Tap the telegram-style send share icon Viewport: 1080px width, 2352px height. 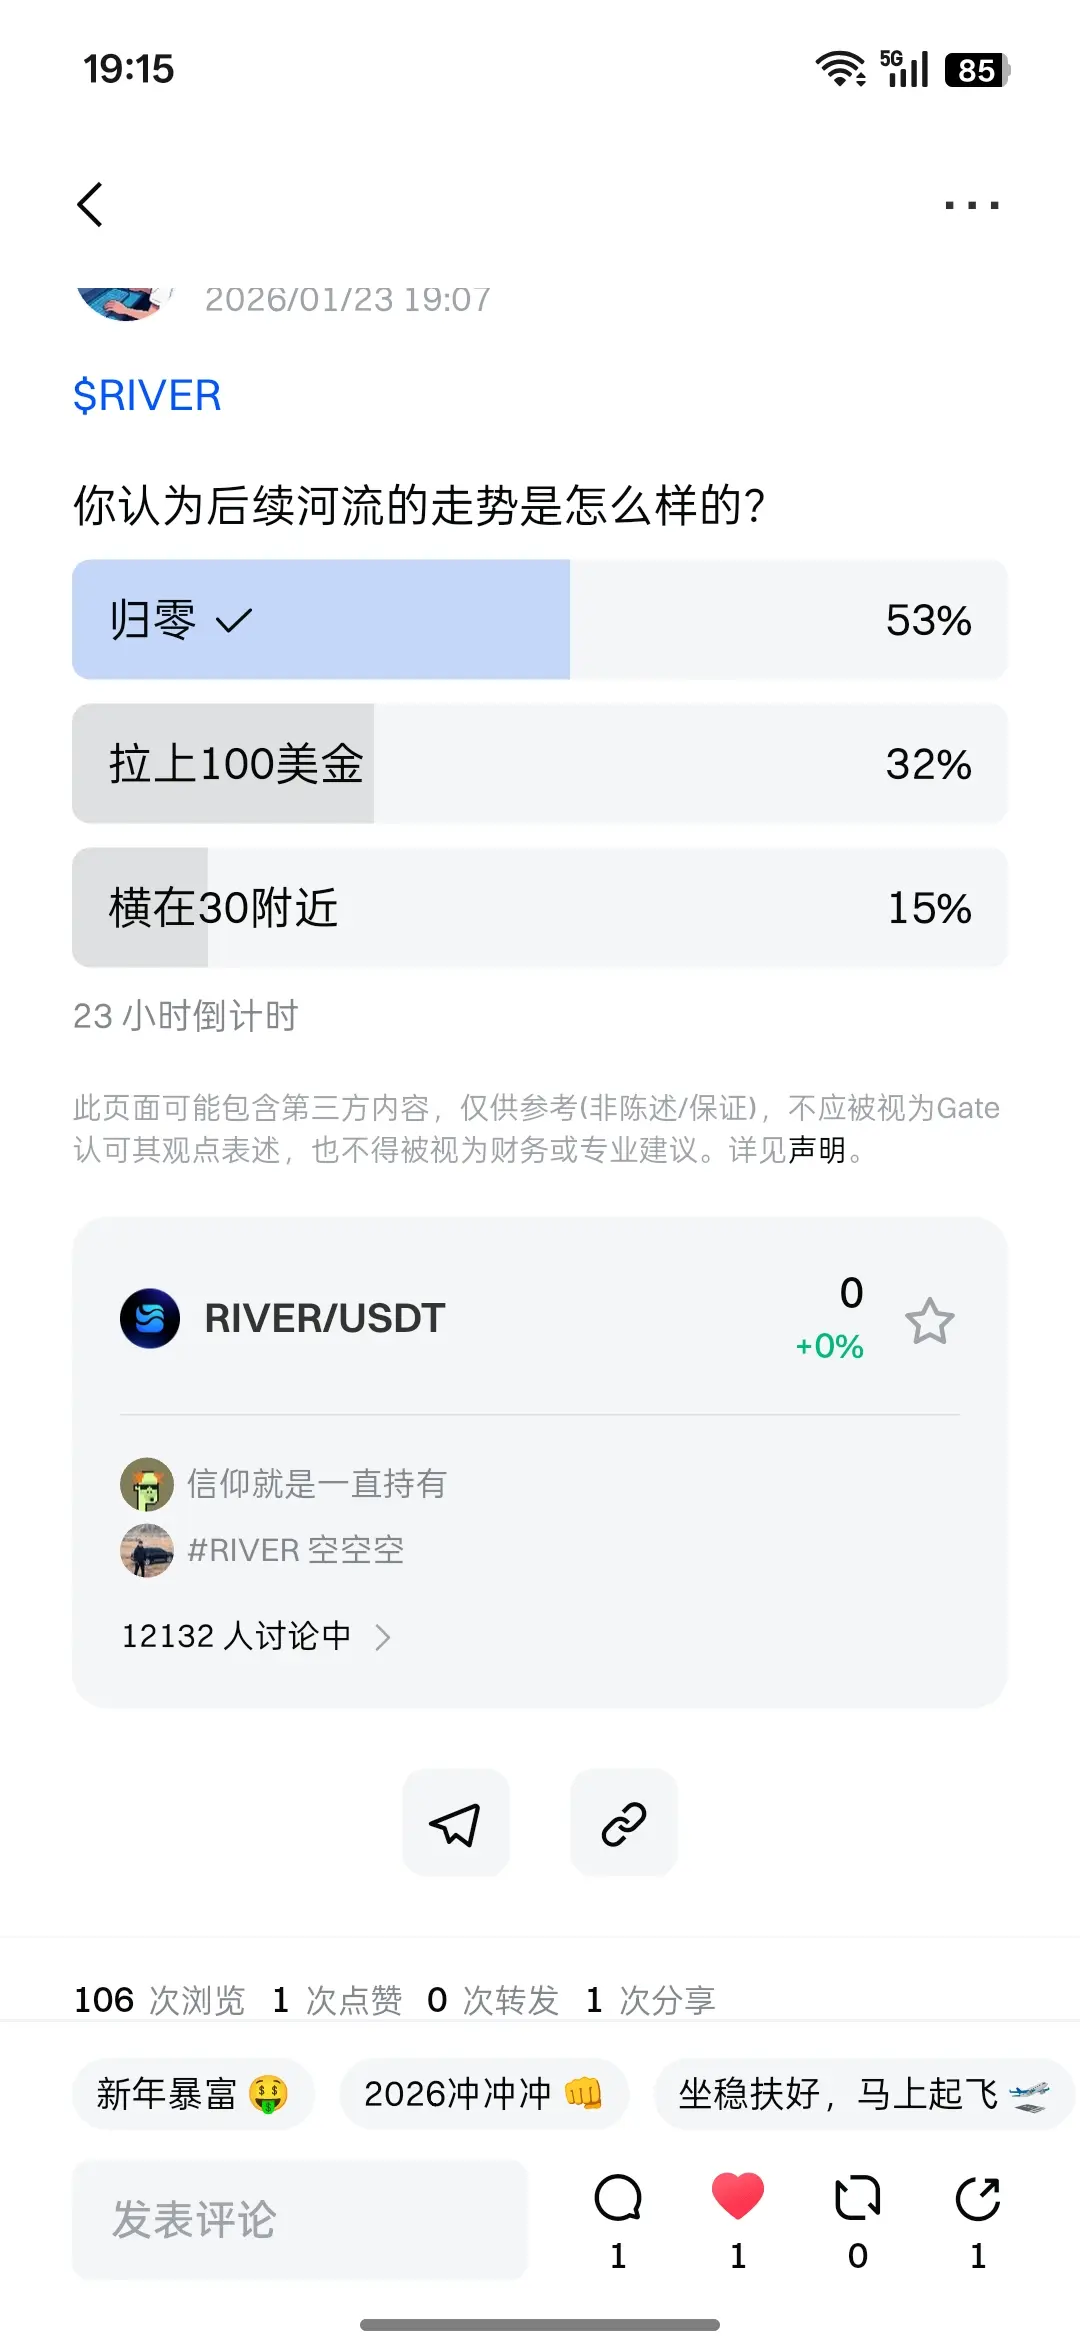coord(455,1823)
